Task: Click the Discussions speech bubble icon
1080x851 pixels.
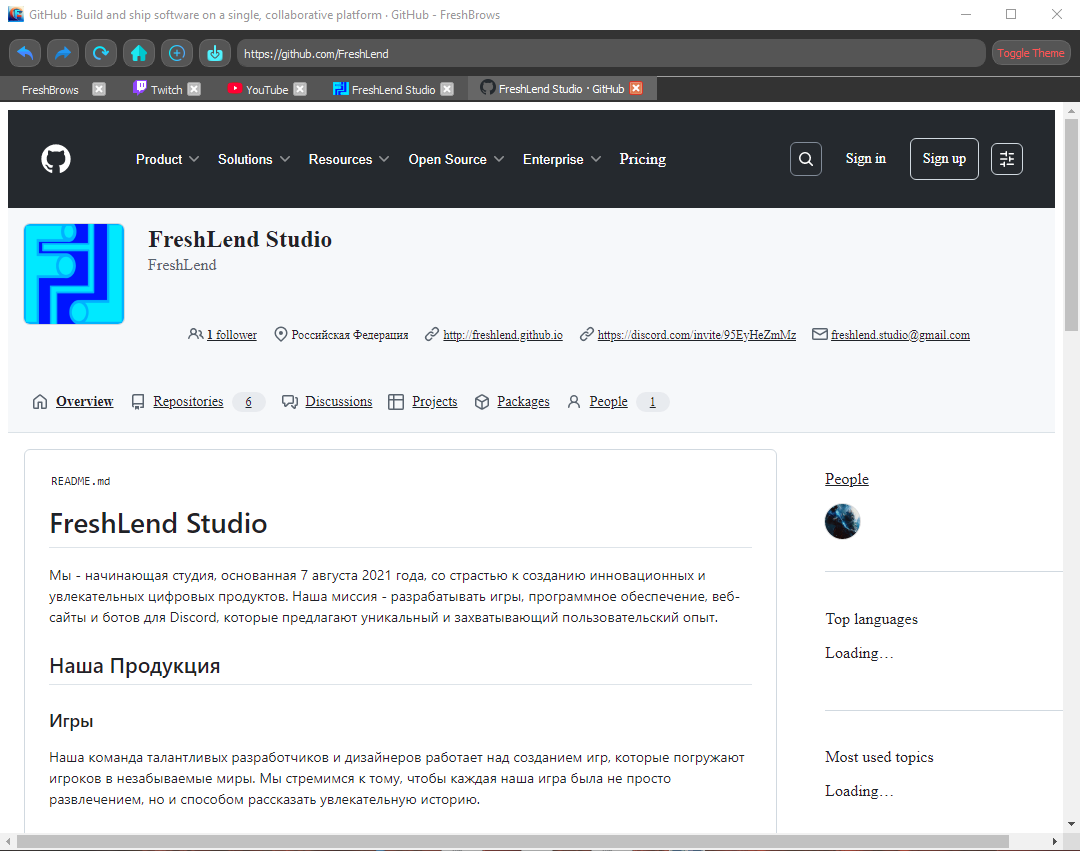Action: [290, 402]
